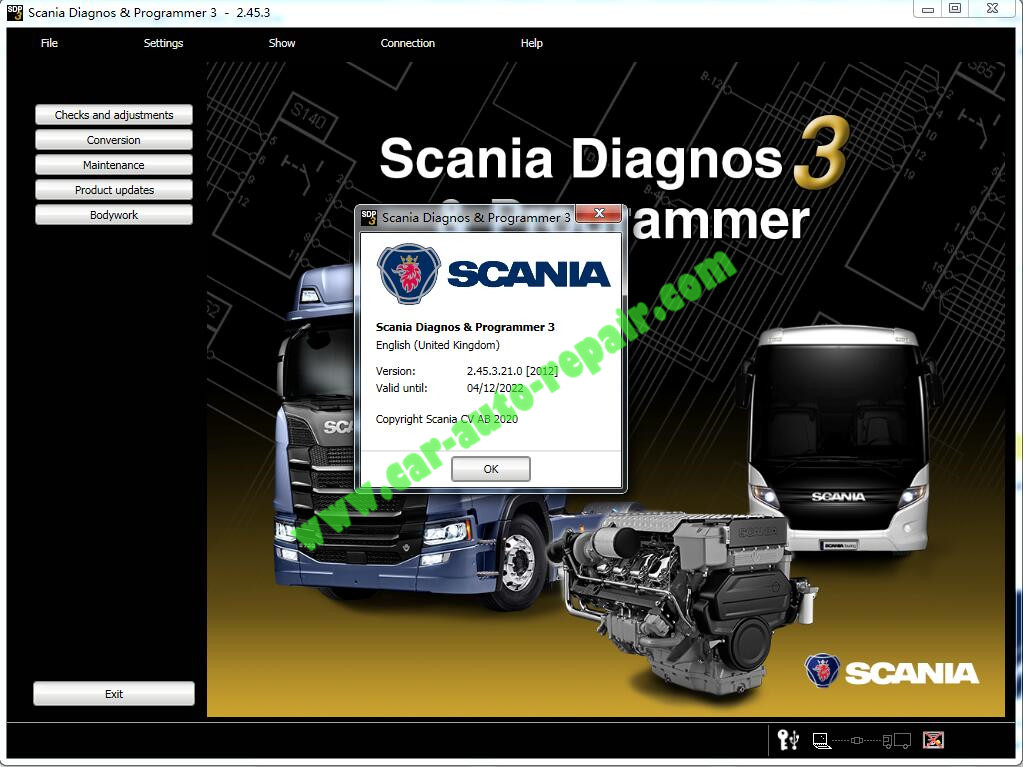
Task: Close the About dialog with the red X
Action: pyautogui.click(x=599, y=213)
